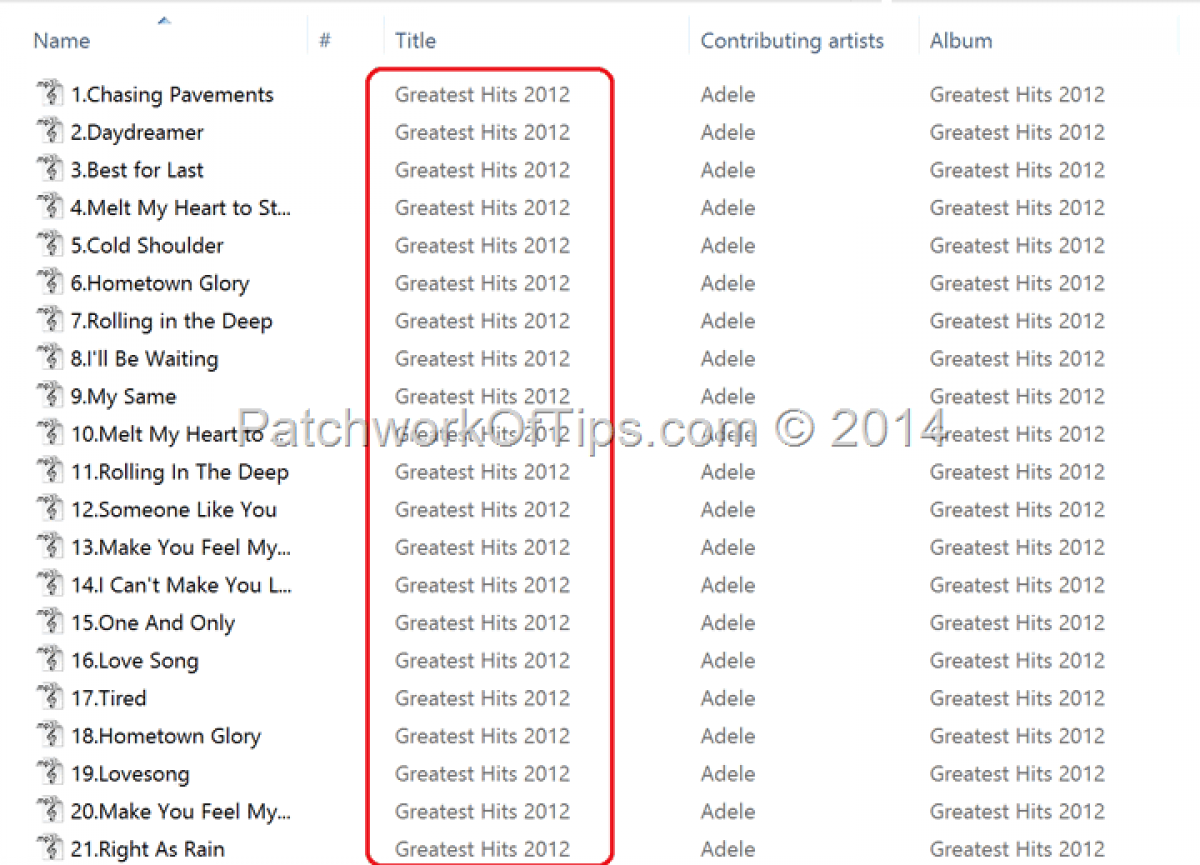The height and width of the screenshot is (865, 1200).
Task: Sort by Contributing artists column header
Action: coord(792,41)
